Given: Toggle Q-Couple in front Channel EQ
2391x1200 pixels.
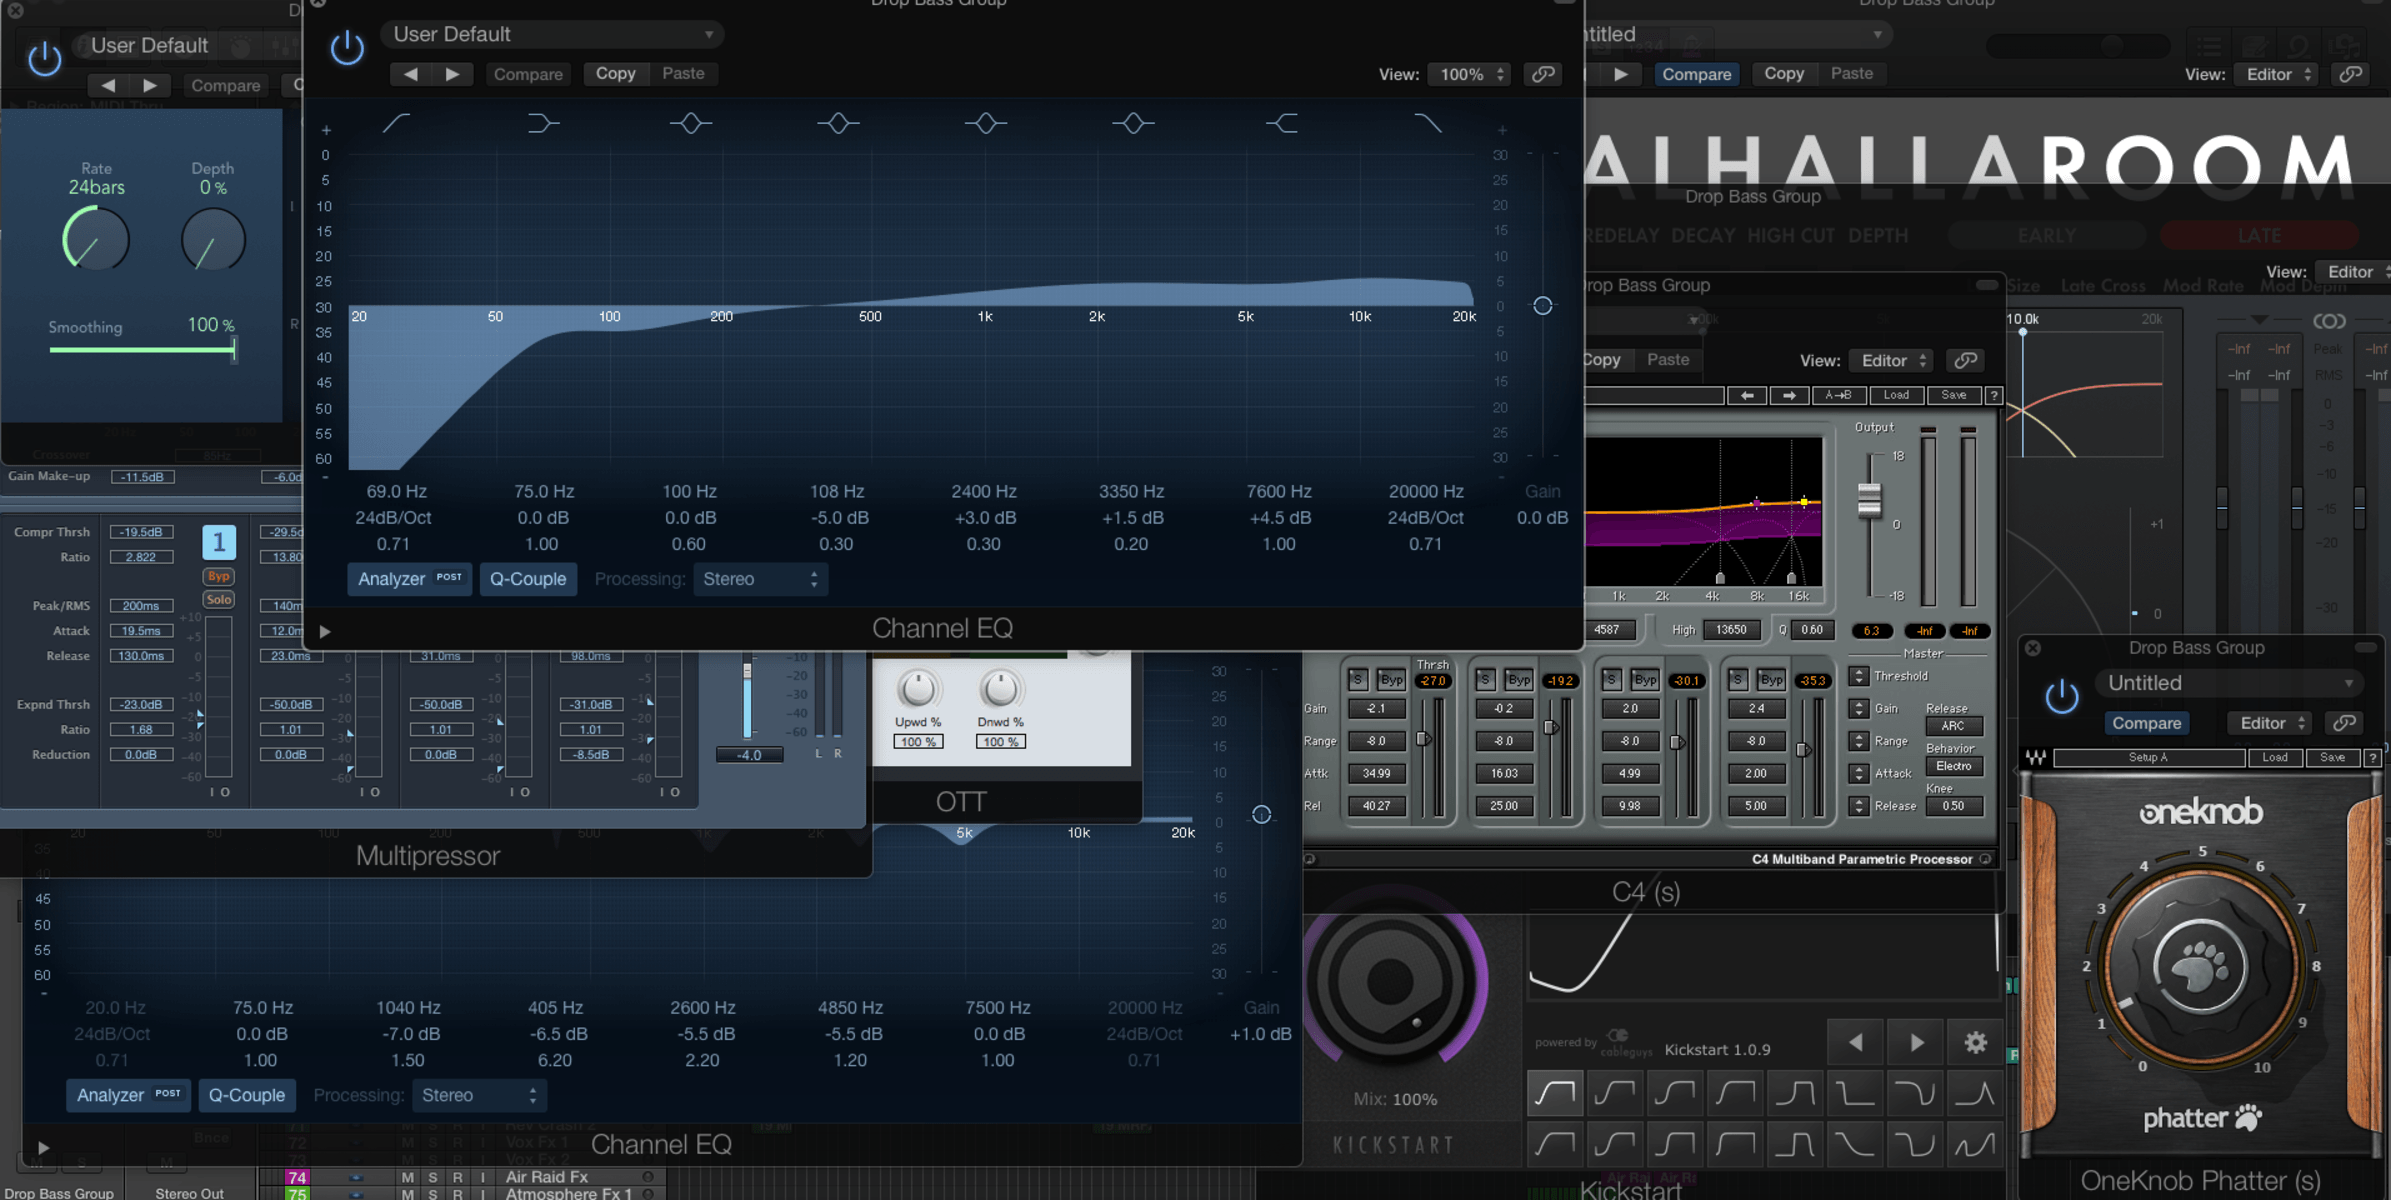Looking at the screenshot, I should click(x=528, y=579).
